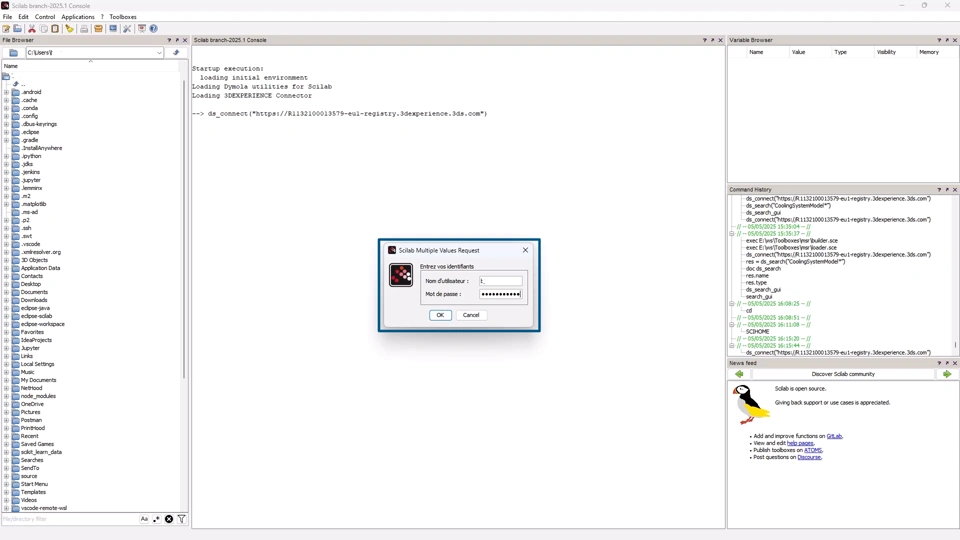Collapse the 05/05/2025 16:08:25 history session
Screen dimensions: 960x540
[732, 304]
